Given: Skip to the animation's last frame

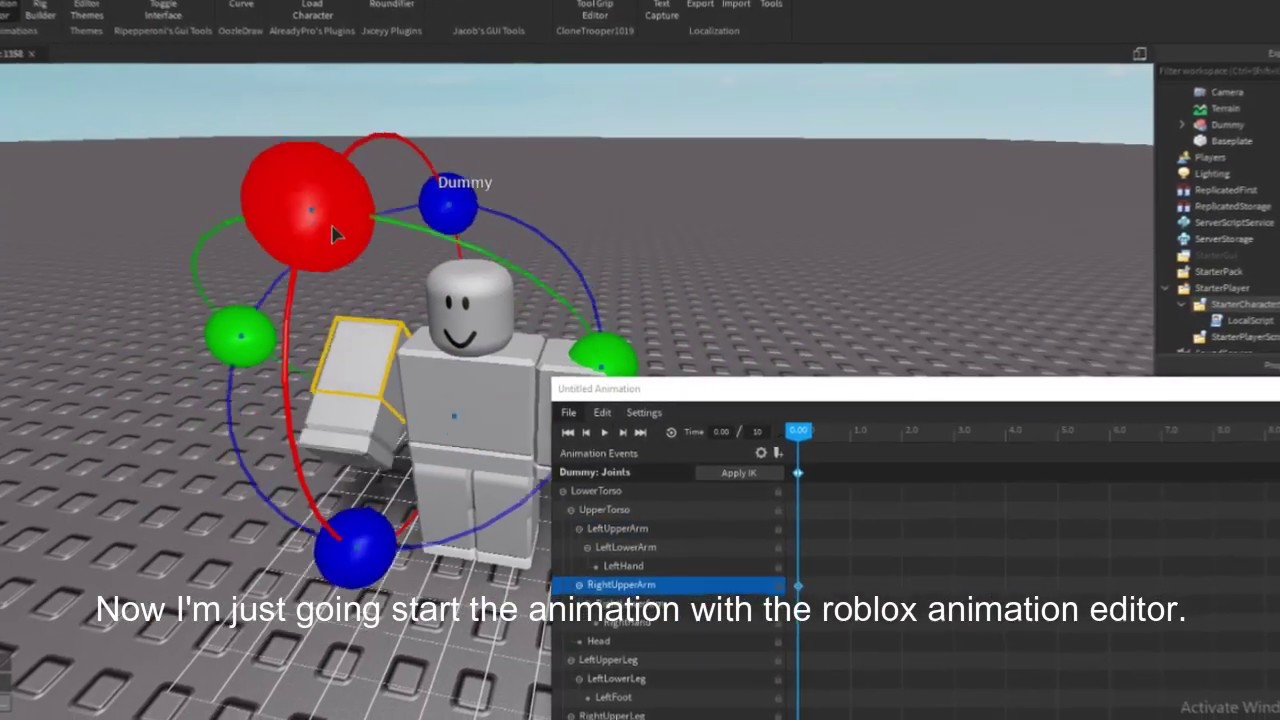Looking at the screenshot, I should 640,432.
